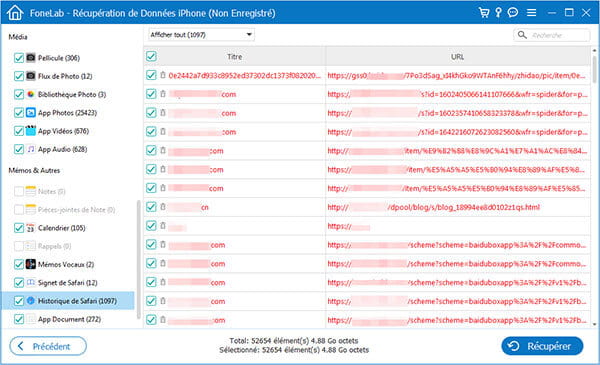Click the App Vidéos clapperboard icon

pos(31,130)
